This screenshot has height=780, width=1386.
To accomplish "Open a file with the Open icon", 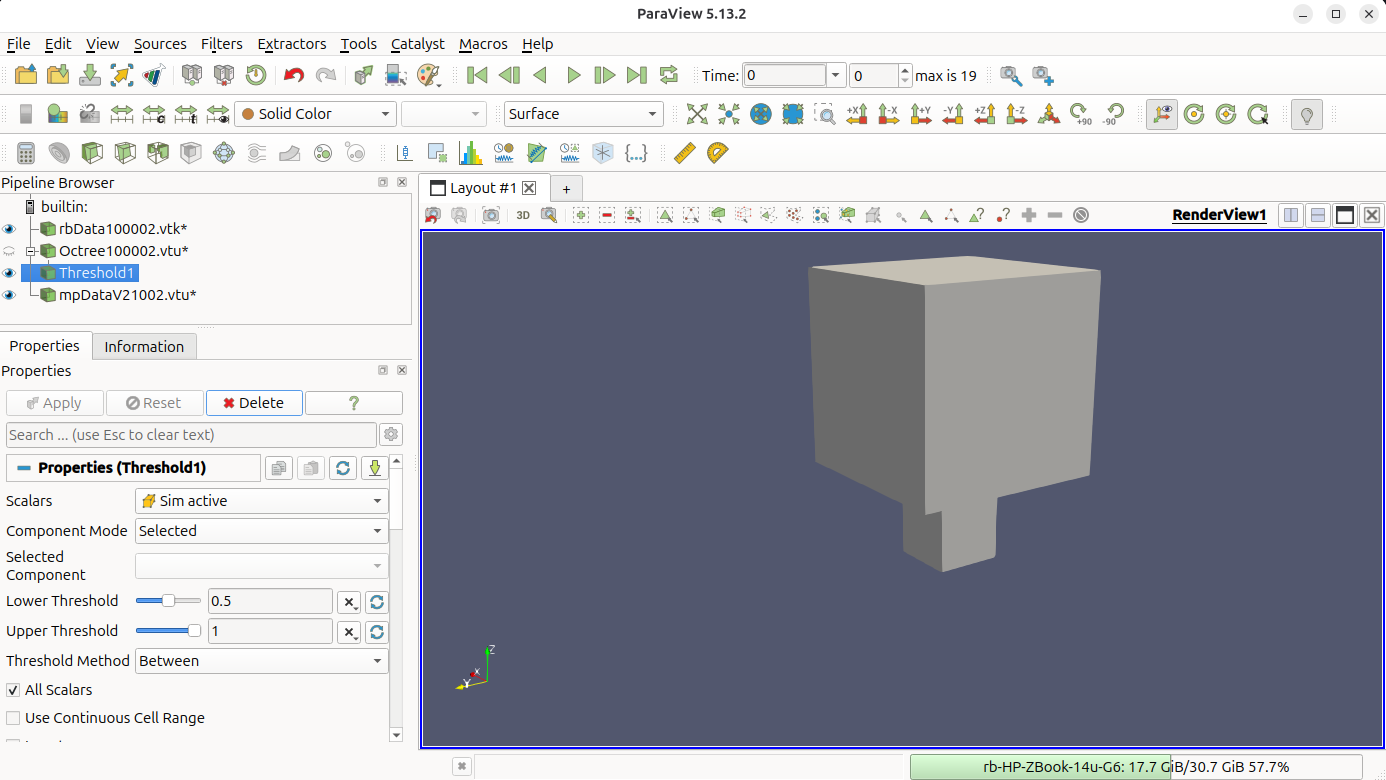I will coord(26,75).
